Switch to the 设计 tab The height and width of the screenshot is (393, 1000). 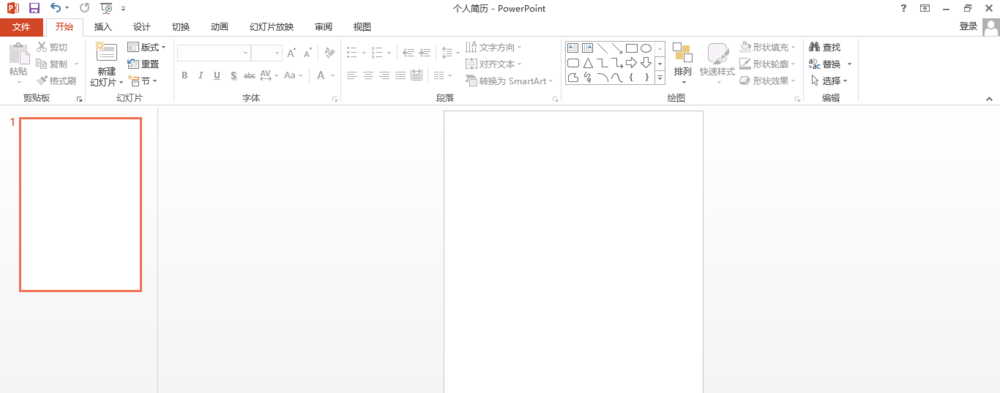[142, 27]
